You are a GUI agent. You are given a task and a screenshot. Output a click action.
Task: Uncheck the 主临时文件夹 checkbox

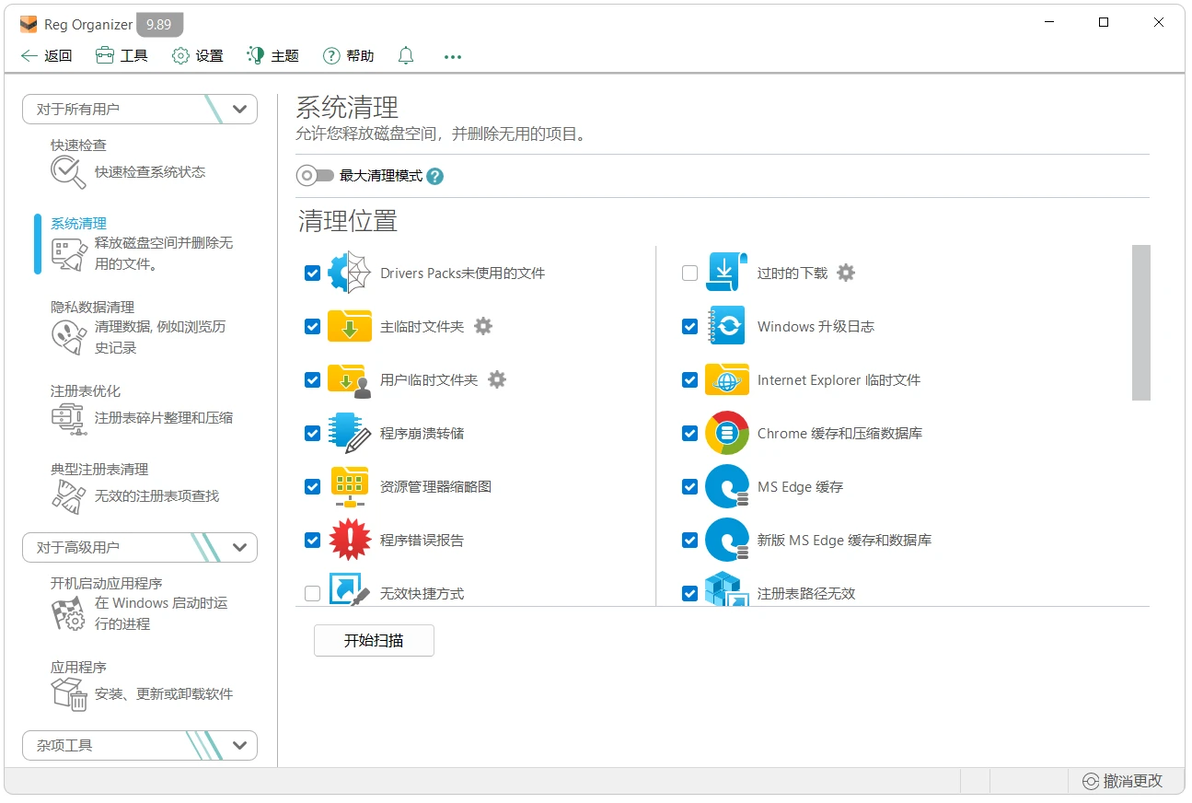(312, 326)
